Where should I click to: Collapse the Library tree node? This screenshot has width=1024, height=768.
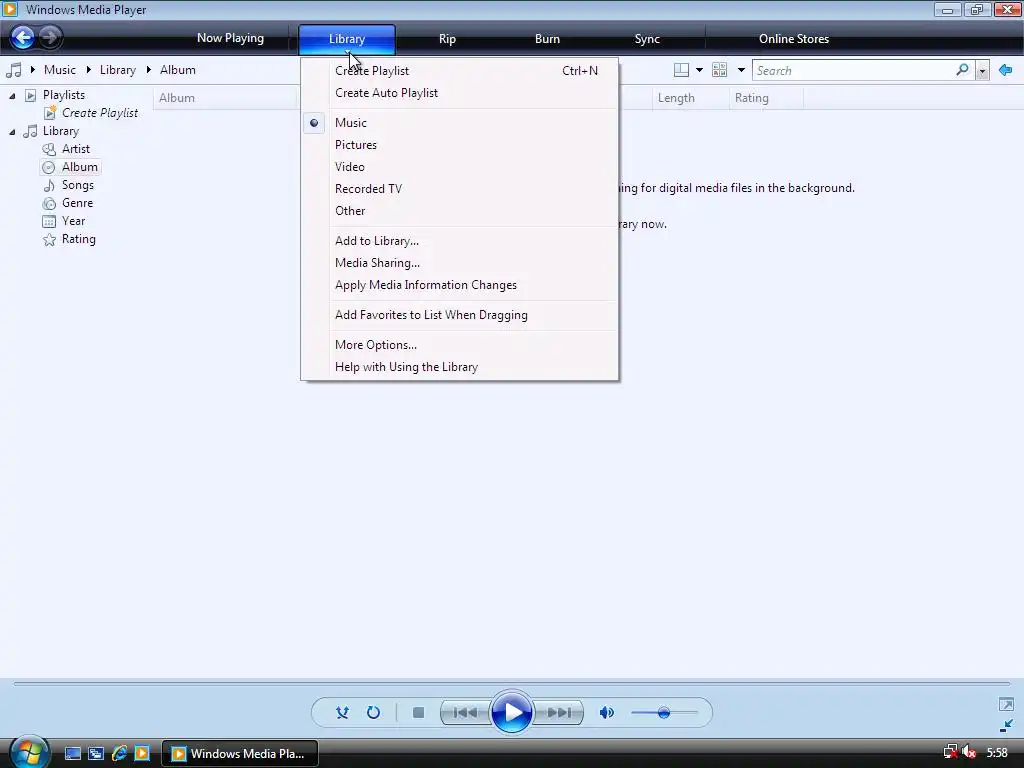pyautogui.click(x=12, y=132)
